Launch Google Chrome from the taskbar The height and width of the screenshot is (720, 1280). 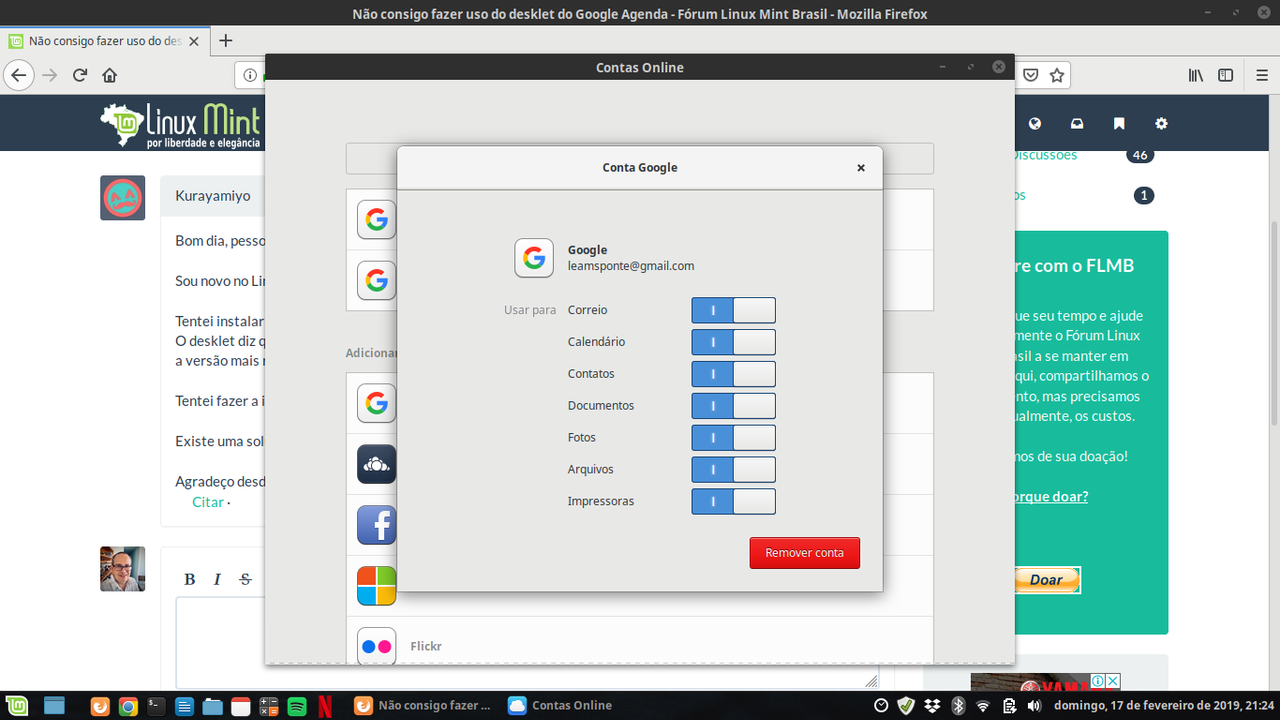128,705
